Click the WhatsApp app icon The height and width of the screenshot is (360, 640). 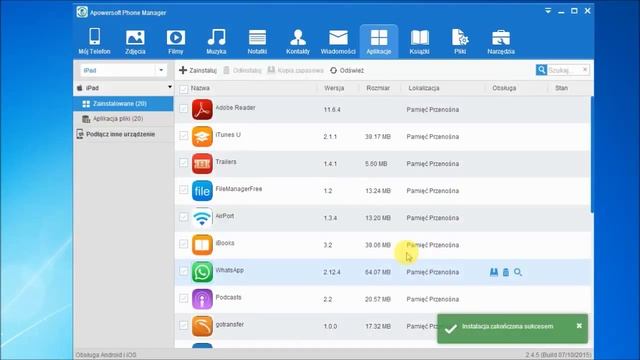(202, 272)
